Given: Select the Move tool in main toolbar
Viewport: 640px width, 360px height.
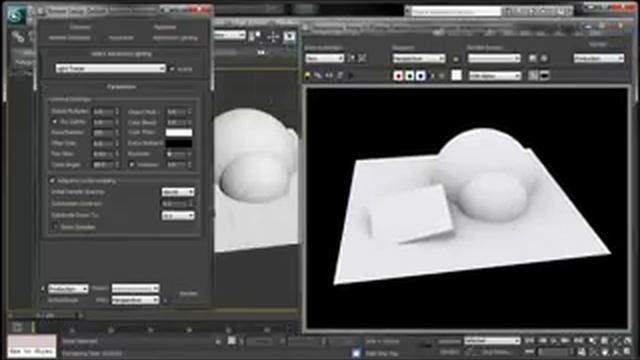Looking at the screenshot, I should [x=273, y=37].
